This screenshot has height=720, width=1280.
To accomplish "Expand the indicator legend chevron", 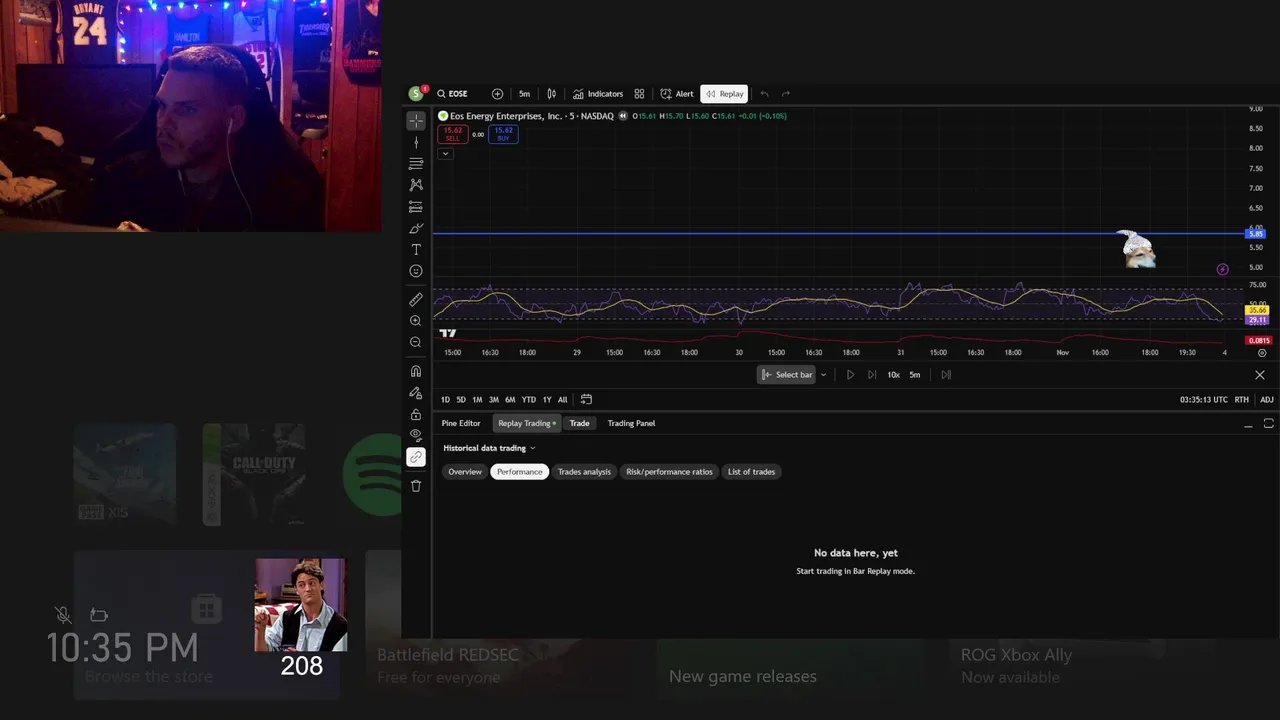I will coord(445,153).
